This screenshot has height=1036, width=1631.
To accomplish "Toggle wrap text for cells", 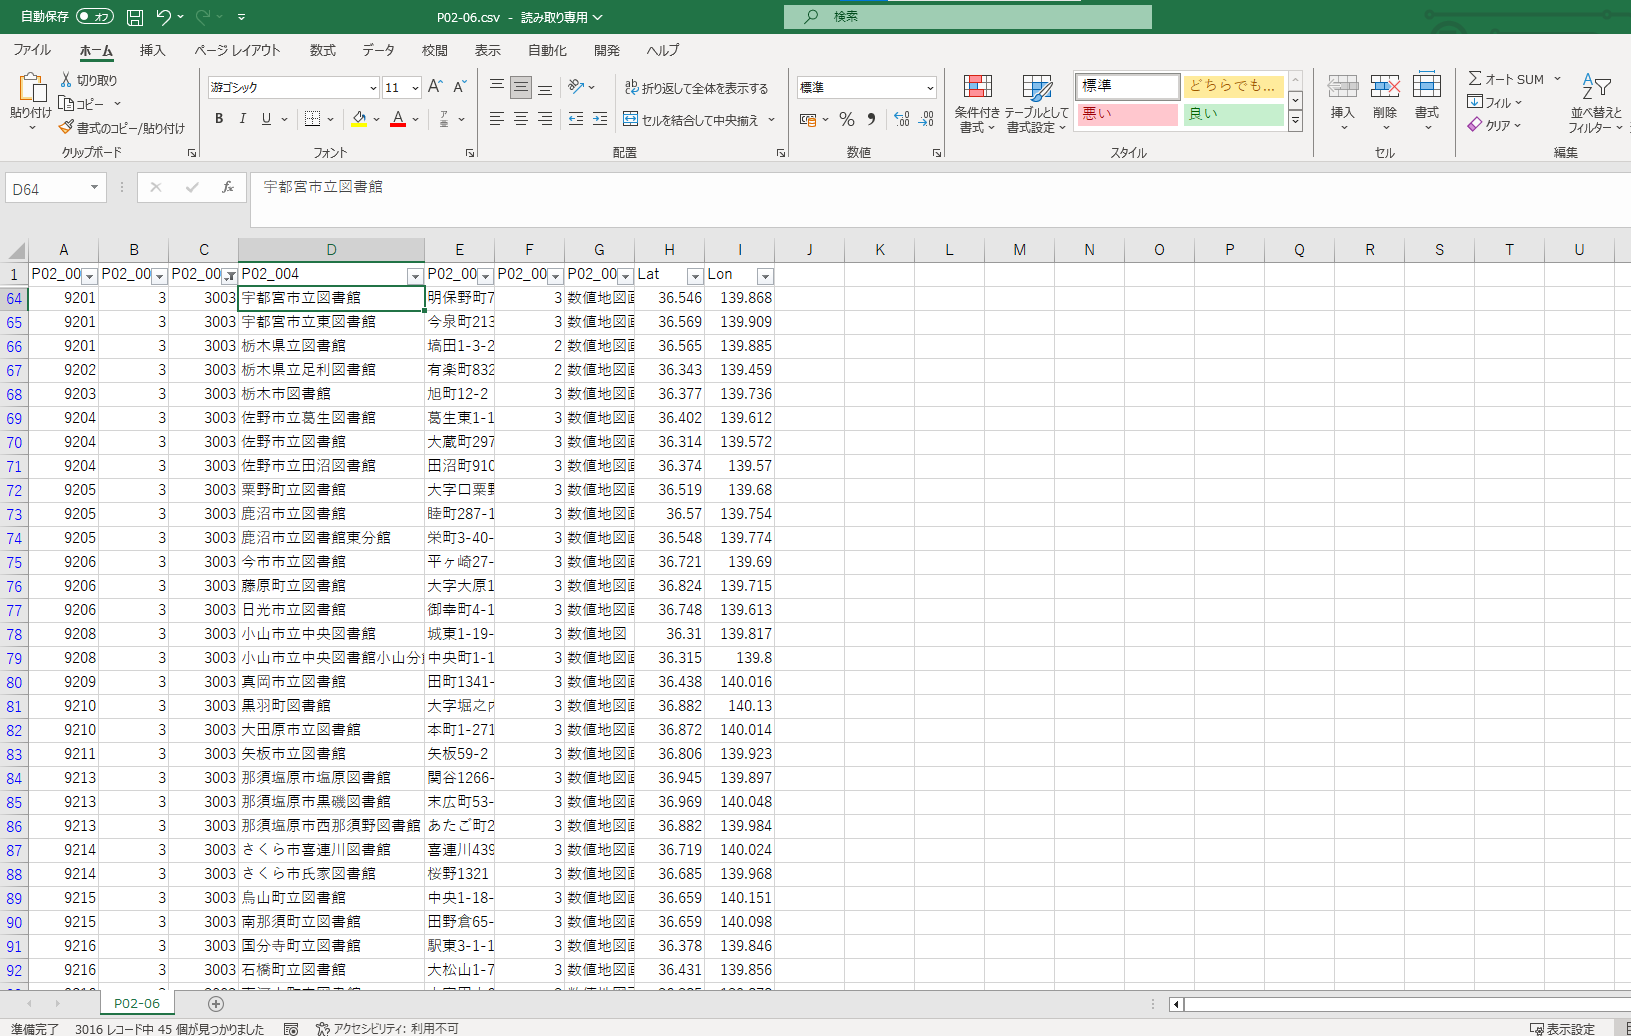I will pyautogui.click(x=697, y=88).
